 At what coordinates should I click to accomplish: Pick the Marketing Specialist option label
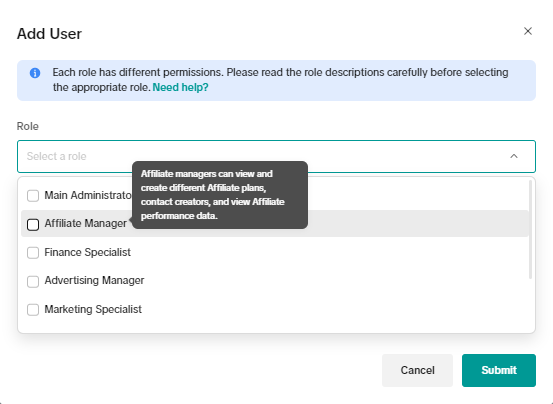[93, 310]
